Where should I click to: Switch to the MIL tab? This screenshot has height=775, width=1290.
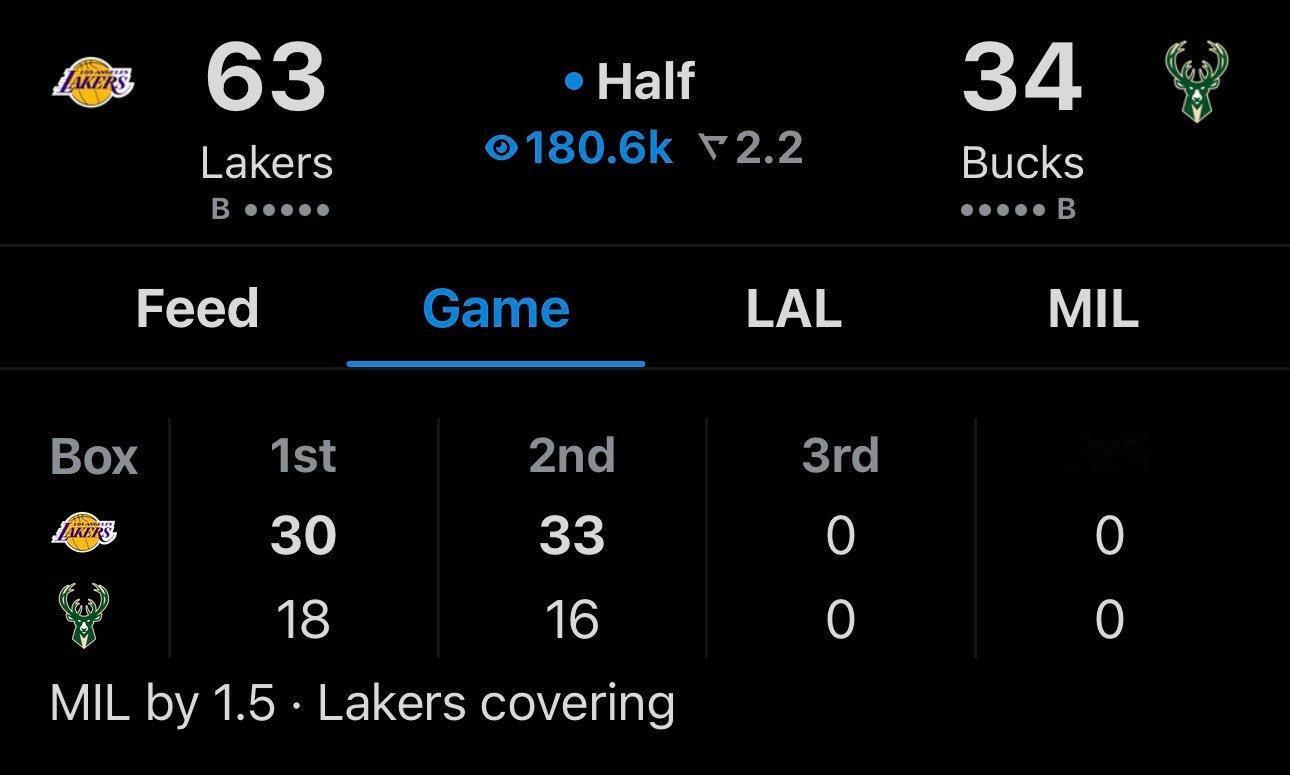pos(1093,308)
